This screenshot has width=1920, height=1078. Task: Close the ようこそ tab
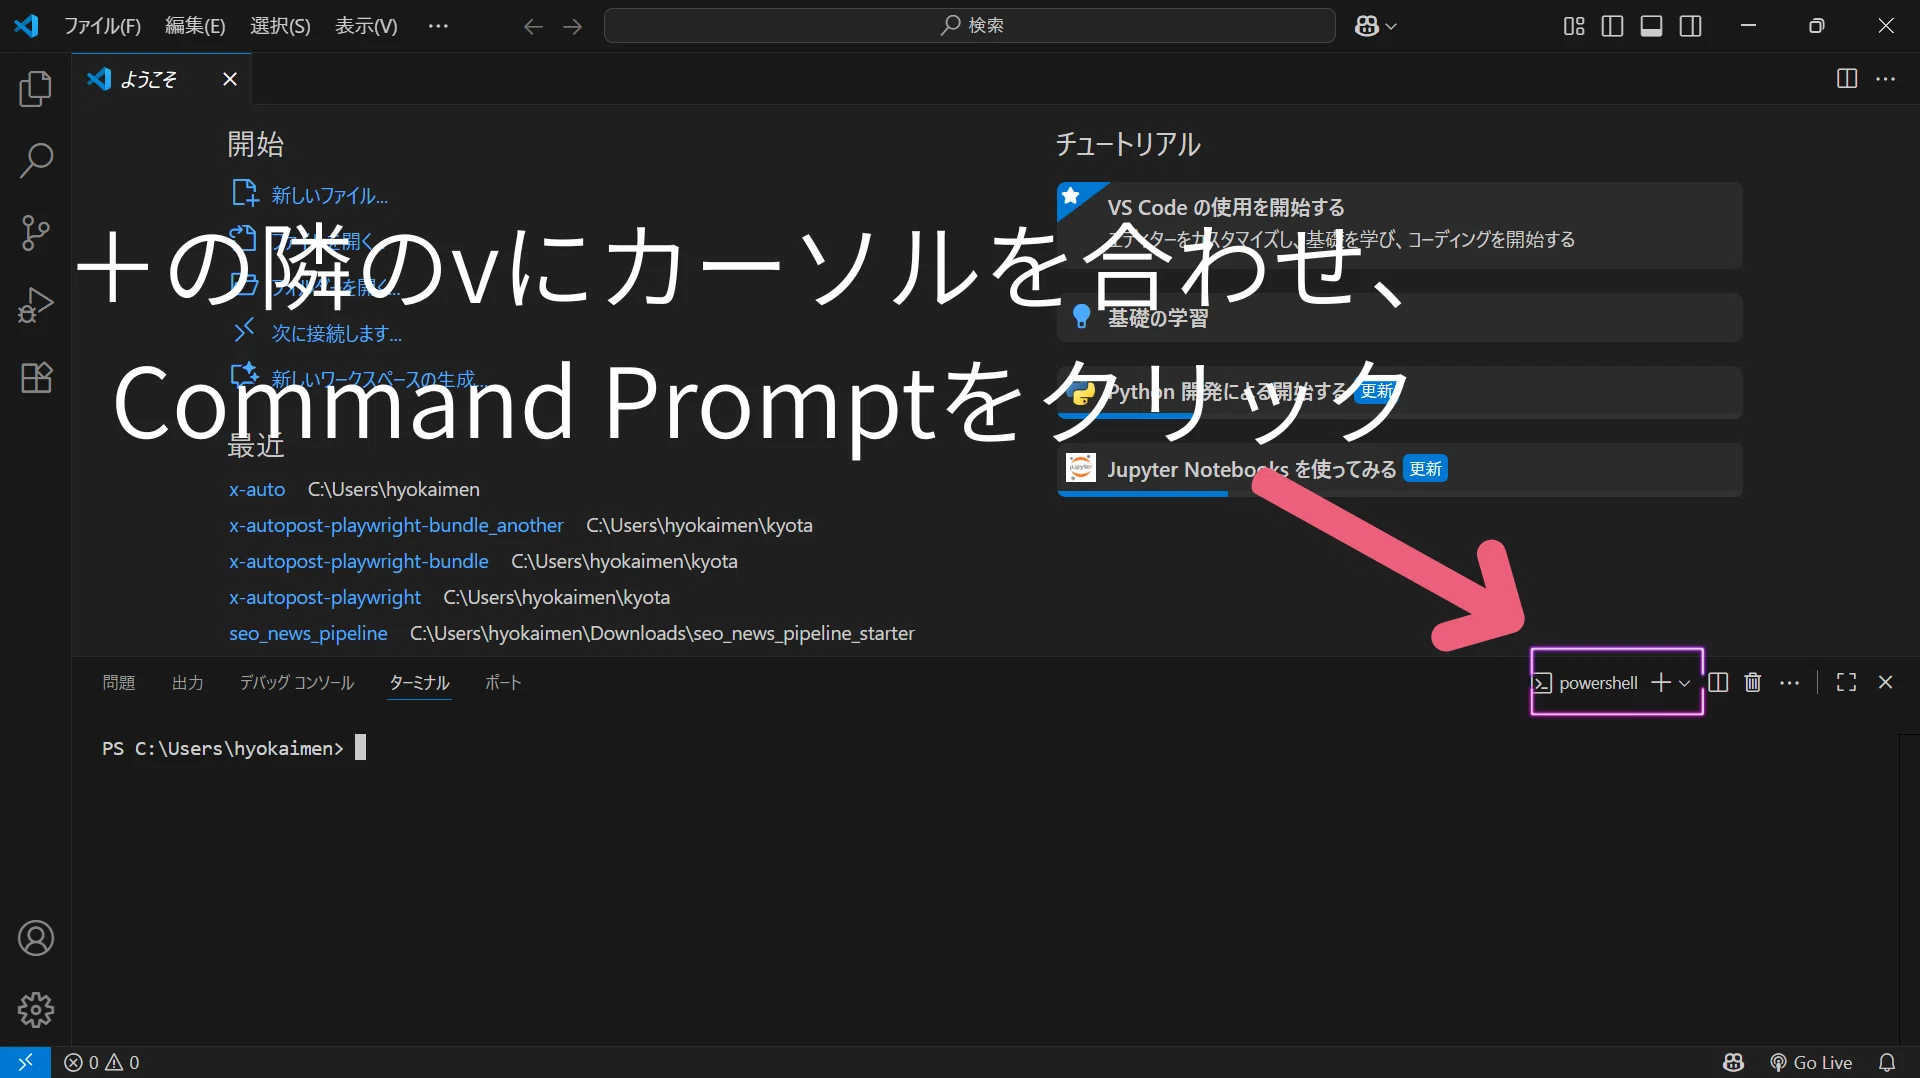click(x=230, y=79)
